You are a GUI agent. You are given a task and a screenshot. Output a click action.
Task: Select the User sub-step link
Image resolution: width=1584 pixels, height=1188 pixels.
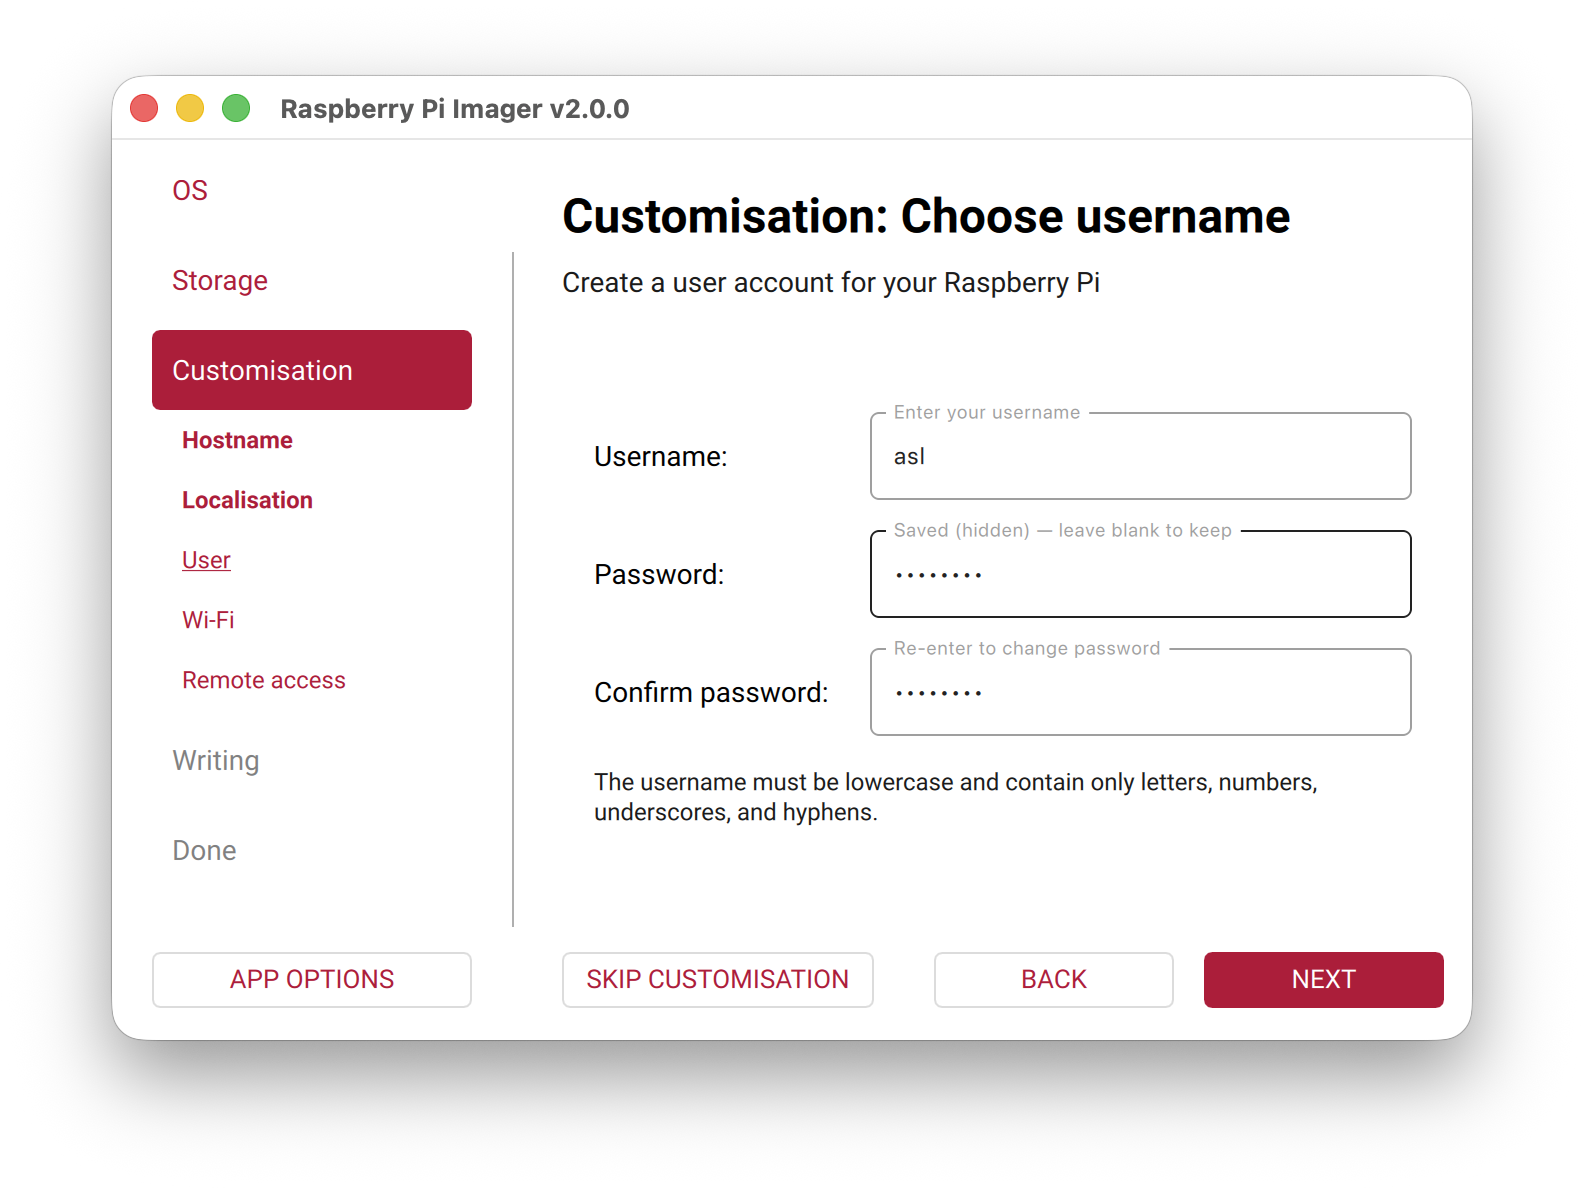[x=206, y=560]
